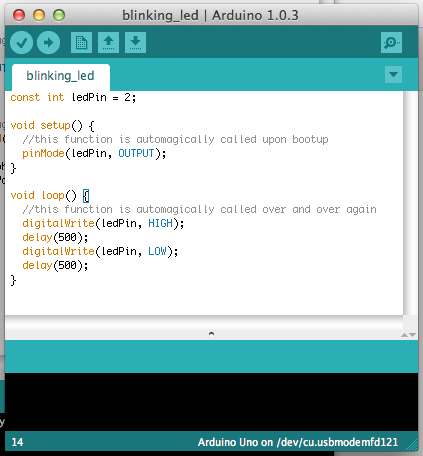Viewport: 423px width, 456px height.
Task: Select the blinking_led tab
Action: (x=61, y=76)
